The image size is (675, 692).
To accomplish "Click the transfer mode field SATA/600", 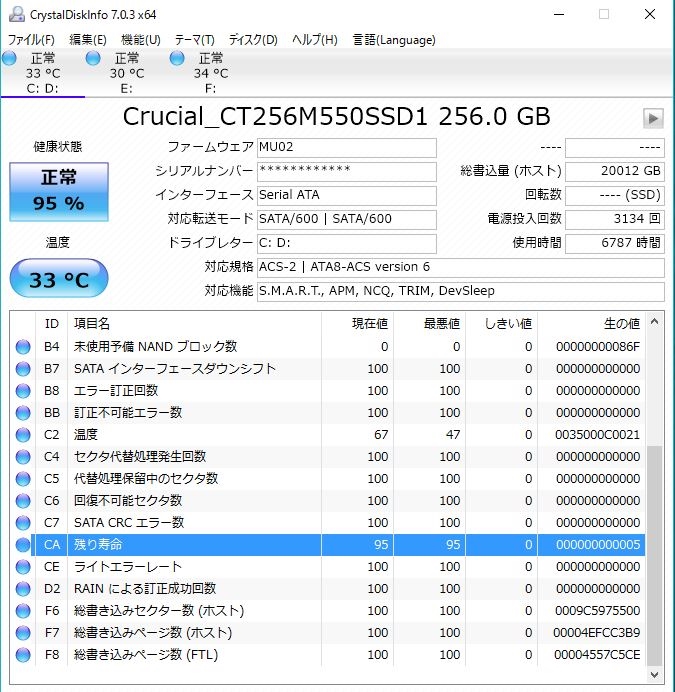I will click(347, 219).
